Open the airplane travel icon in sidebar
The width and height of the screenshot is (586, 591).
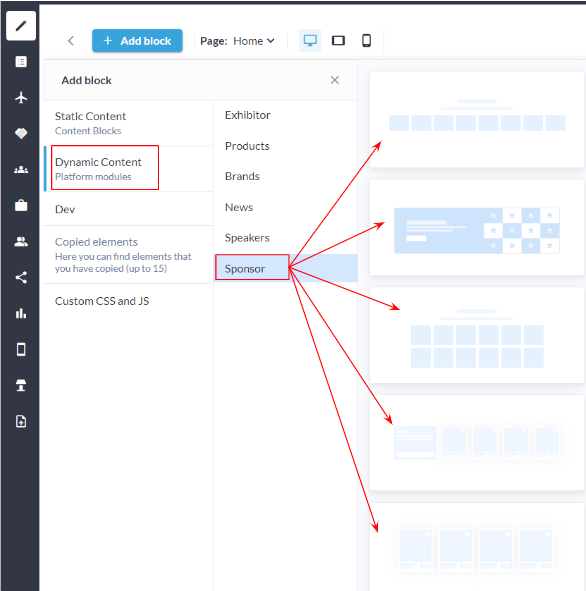click(x=21, y=98)
